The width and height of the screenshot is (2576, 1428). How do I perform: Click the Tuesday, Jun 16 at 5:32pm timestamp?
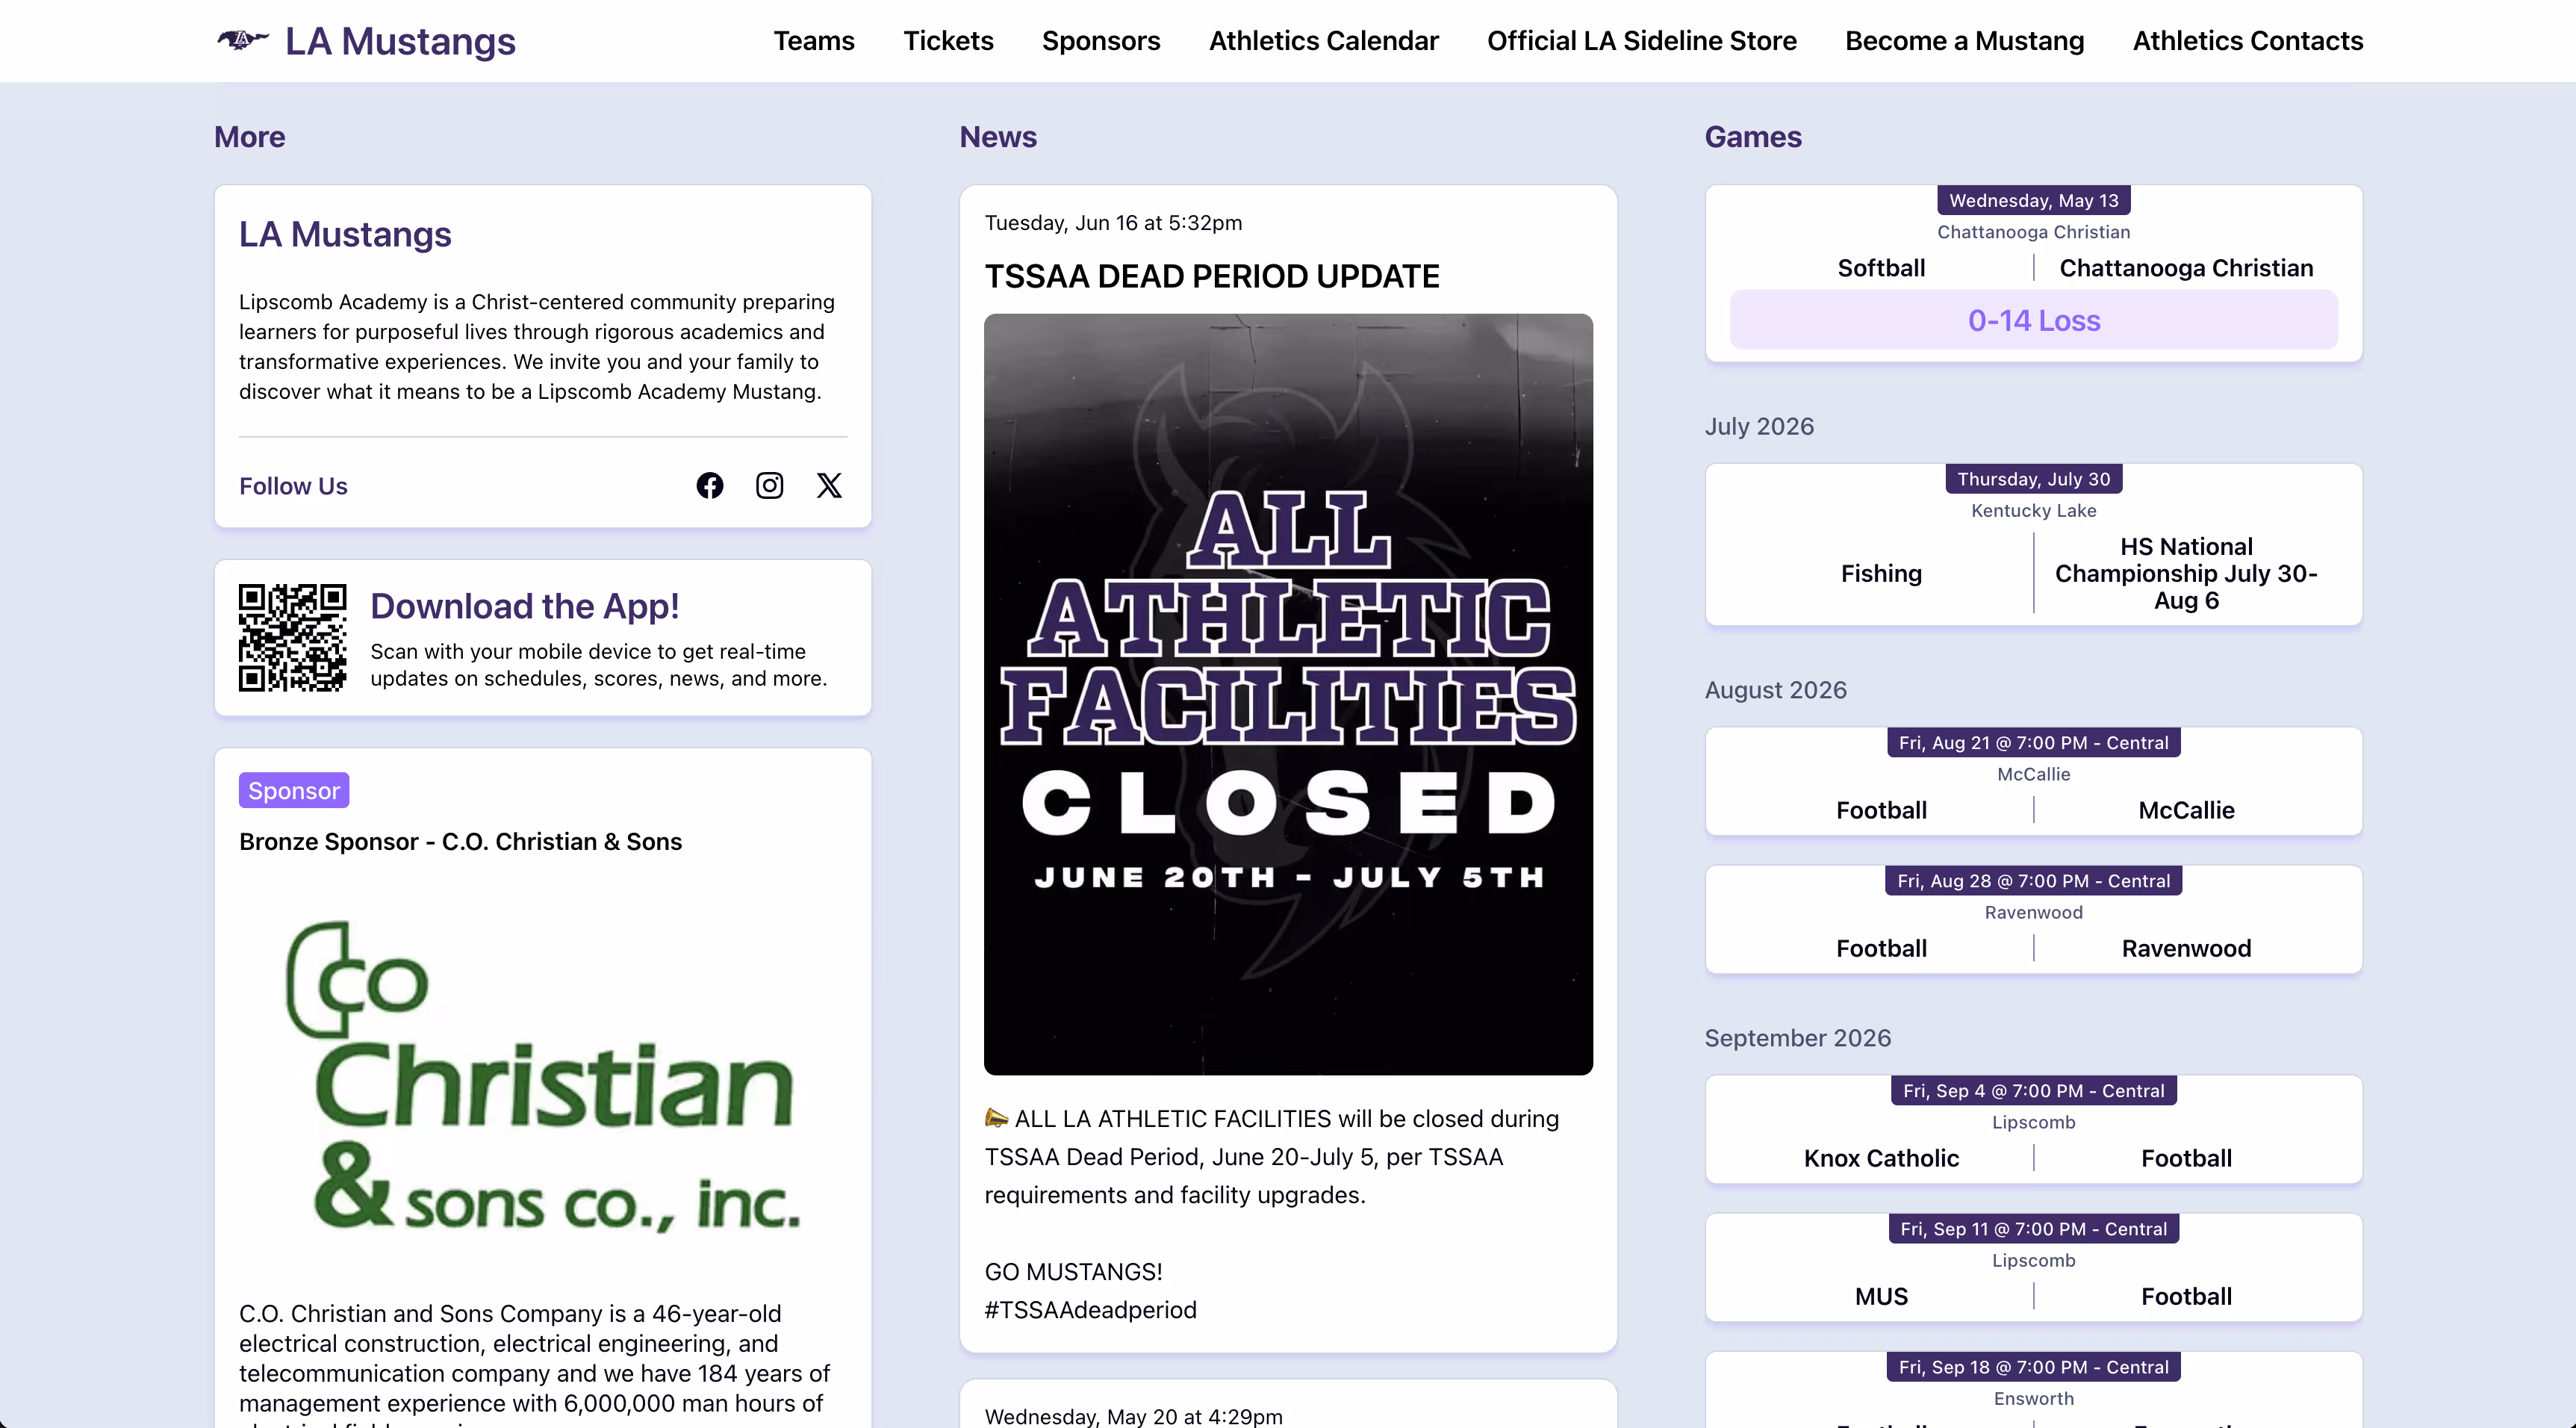point(1113,223)
